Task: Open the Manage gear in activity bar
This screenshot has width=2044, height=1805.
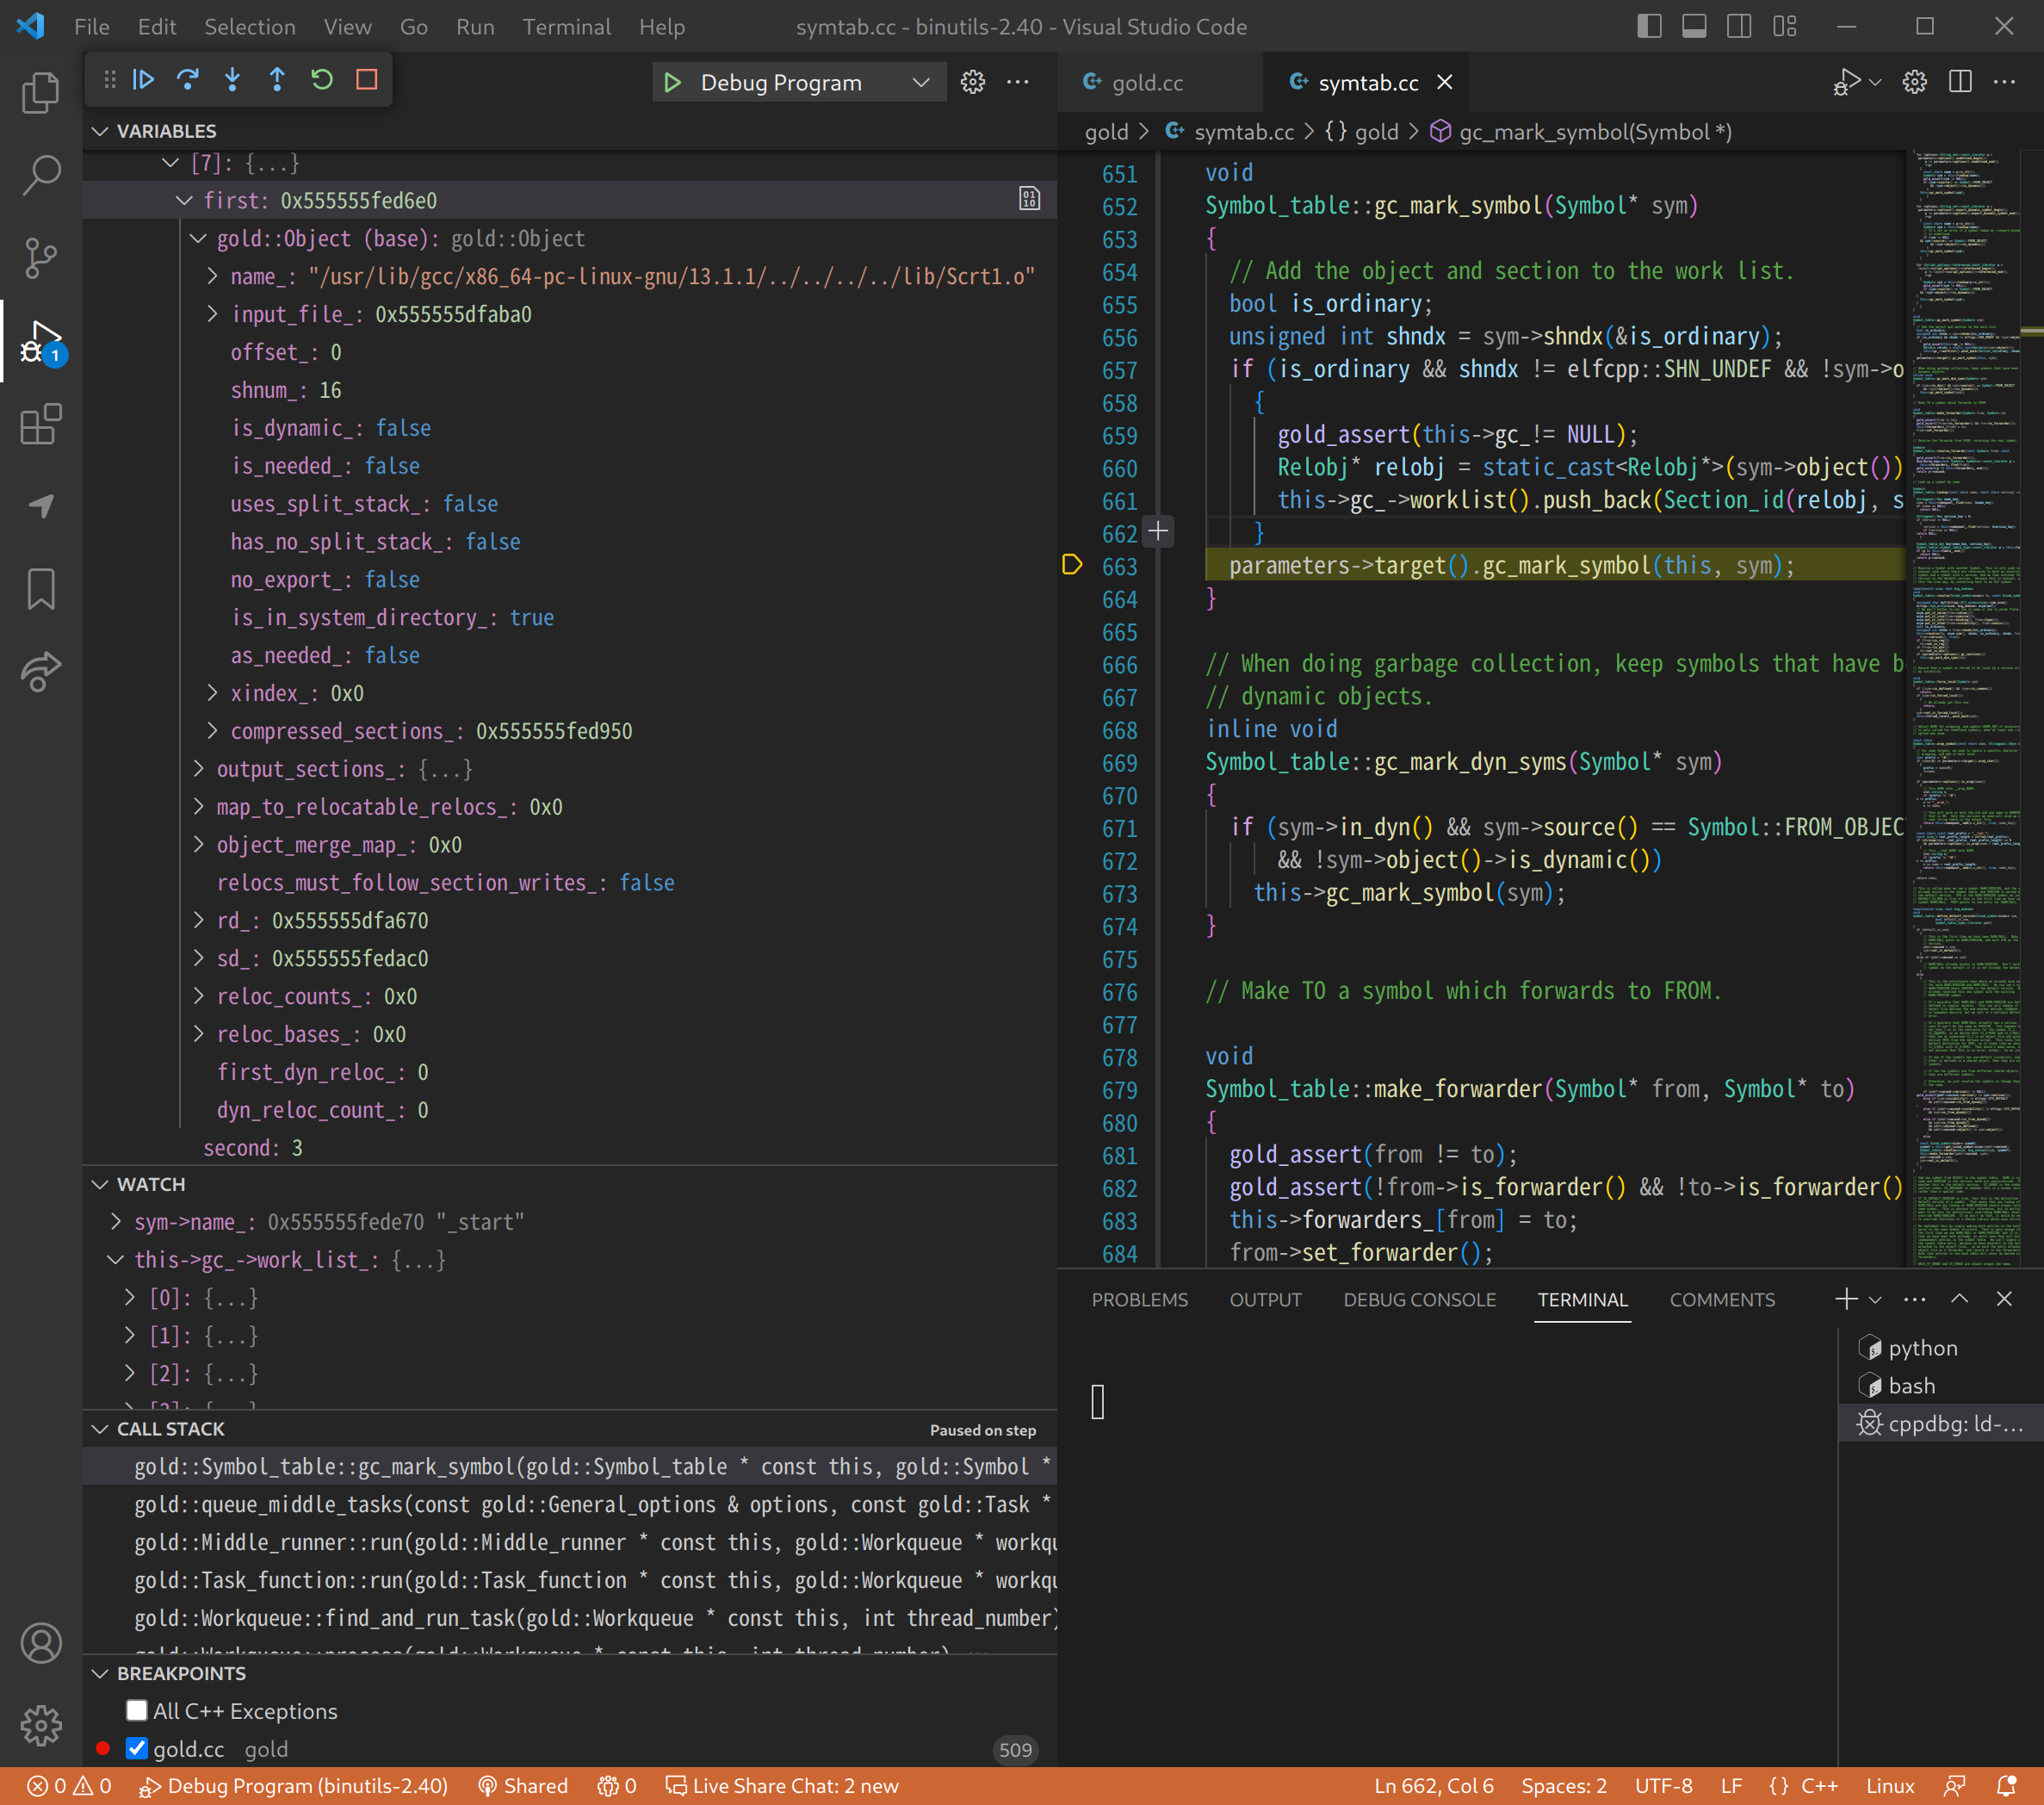Action: click(41, 1725)
